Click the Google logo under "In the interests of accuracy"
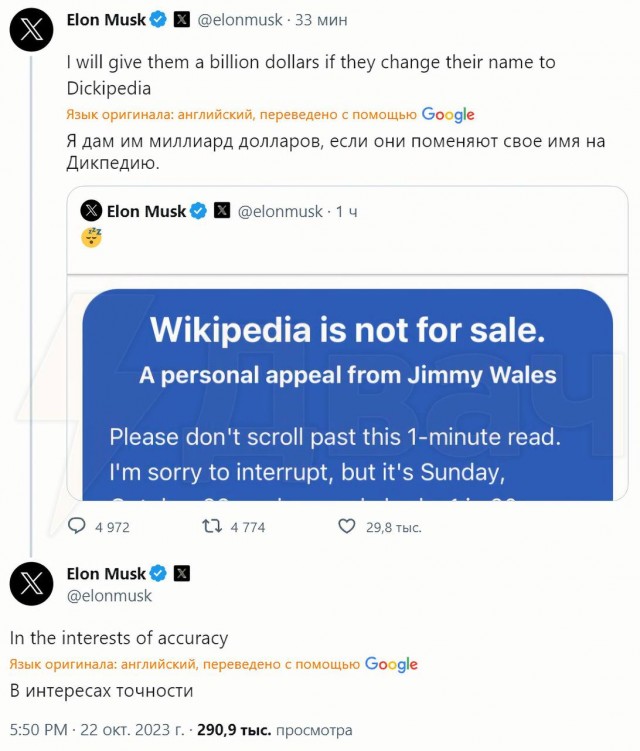640x751 pixels. click(x=391, y=664)
